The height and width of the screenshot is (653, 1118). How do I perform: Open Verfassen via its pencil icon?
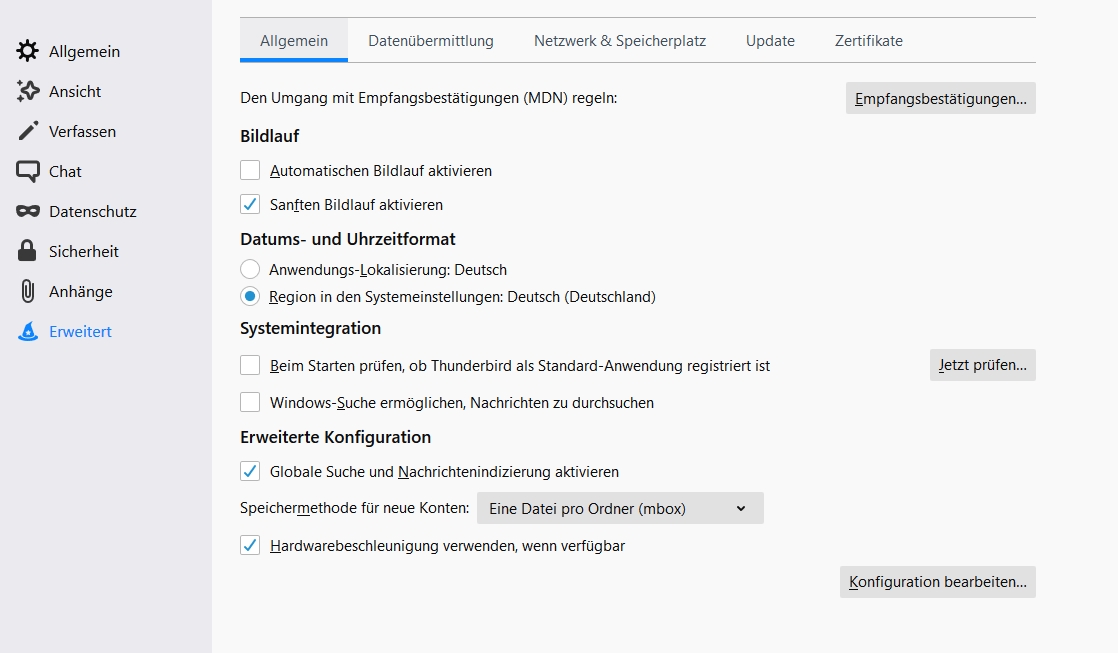pos(28,131)
